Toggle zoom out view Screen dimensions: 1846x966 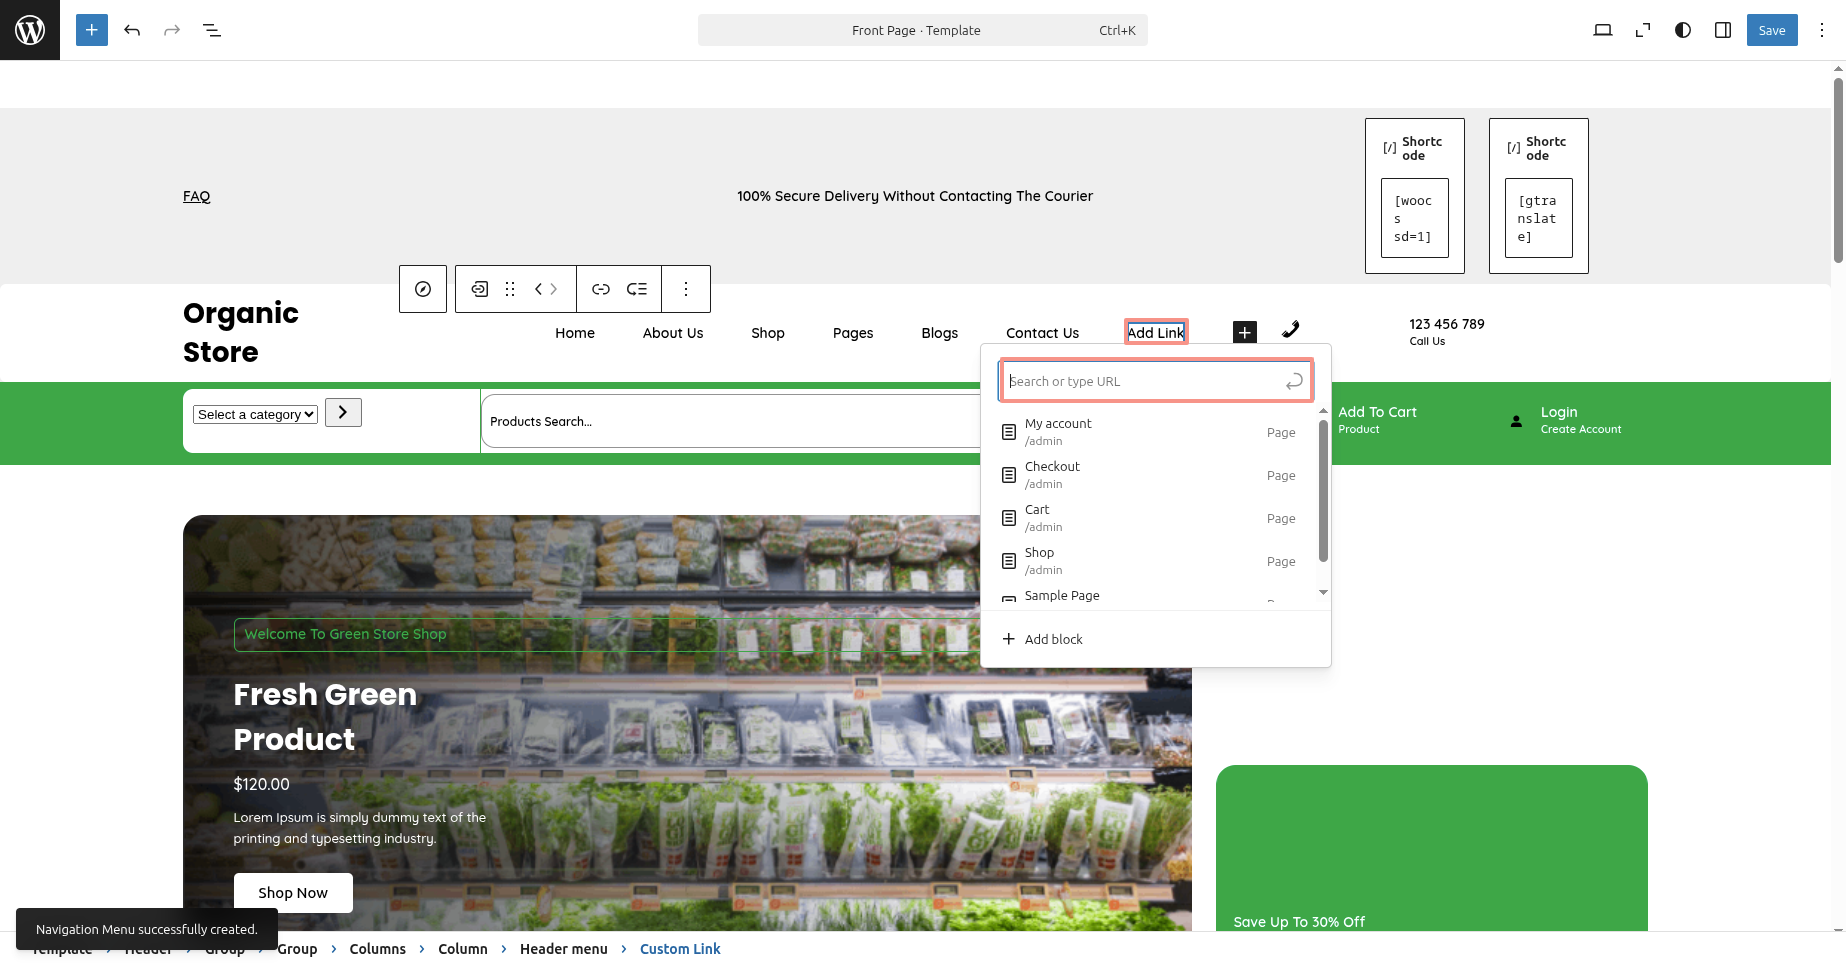click(x=1643, y=30)
